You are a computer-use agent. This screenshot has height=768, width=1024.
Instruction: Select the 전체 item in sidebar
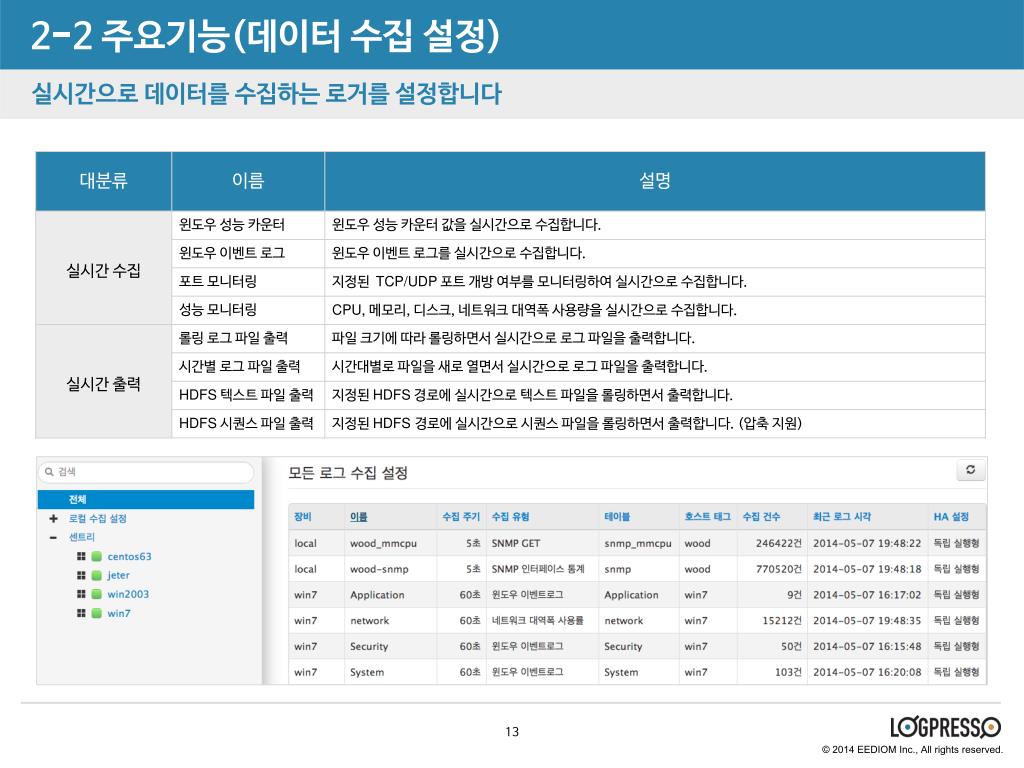[x=146, y=500]
